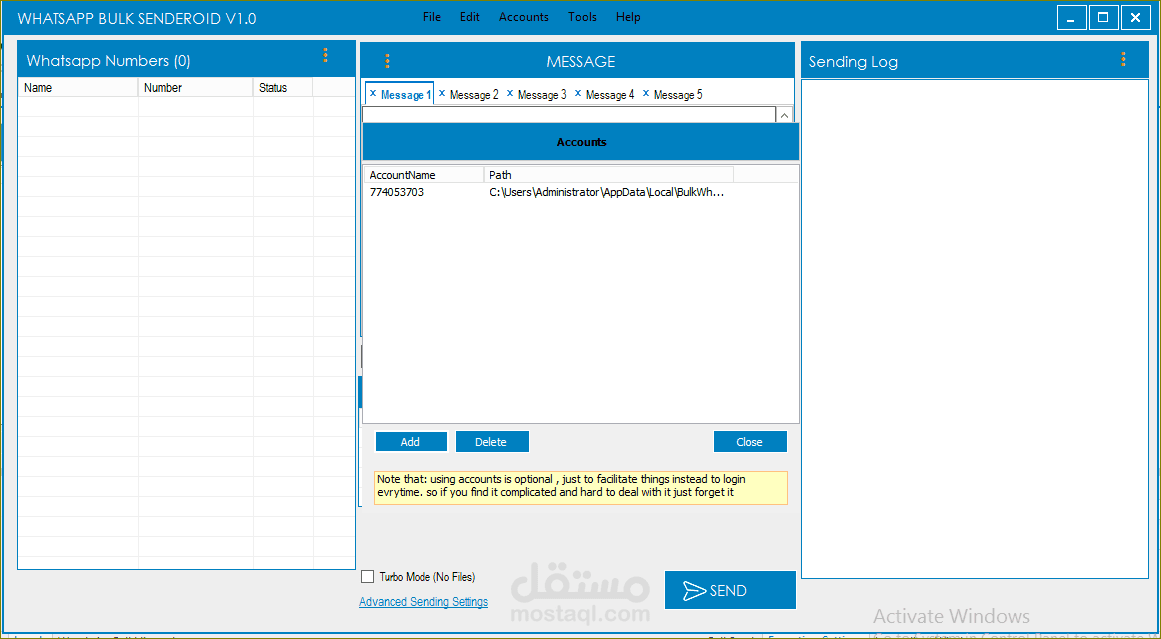Close the Message 1 tab with x
Viewport: 1161px width, 639px height.
pos(373,94)
